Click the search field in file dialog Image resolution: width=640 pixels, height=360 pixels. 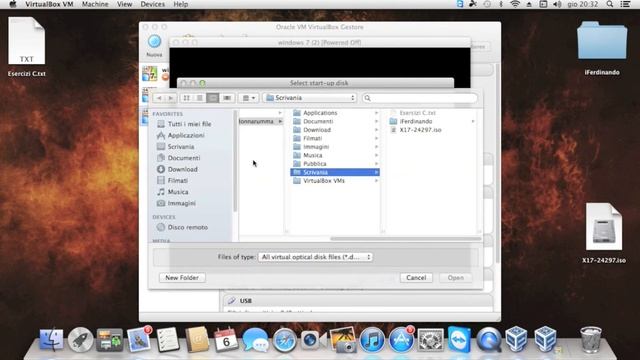click(x=420, y=98)
